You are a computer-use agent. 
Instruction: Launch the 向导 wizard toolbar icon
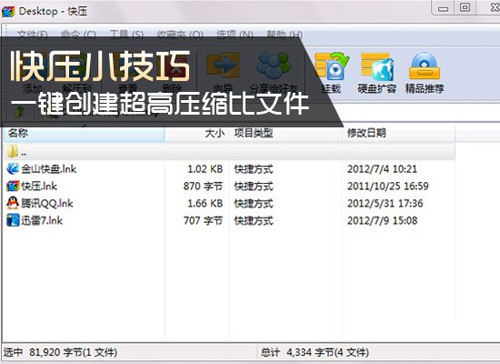click(x=223, y=65)
